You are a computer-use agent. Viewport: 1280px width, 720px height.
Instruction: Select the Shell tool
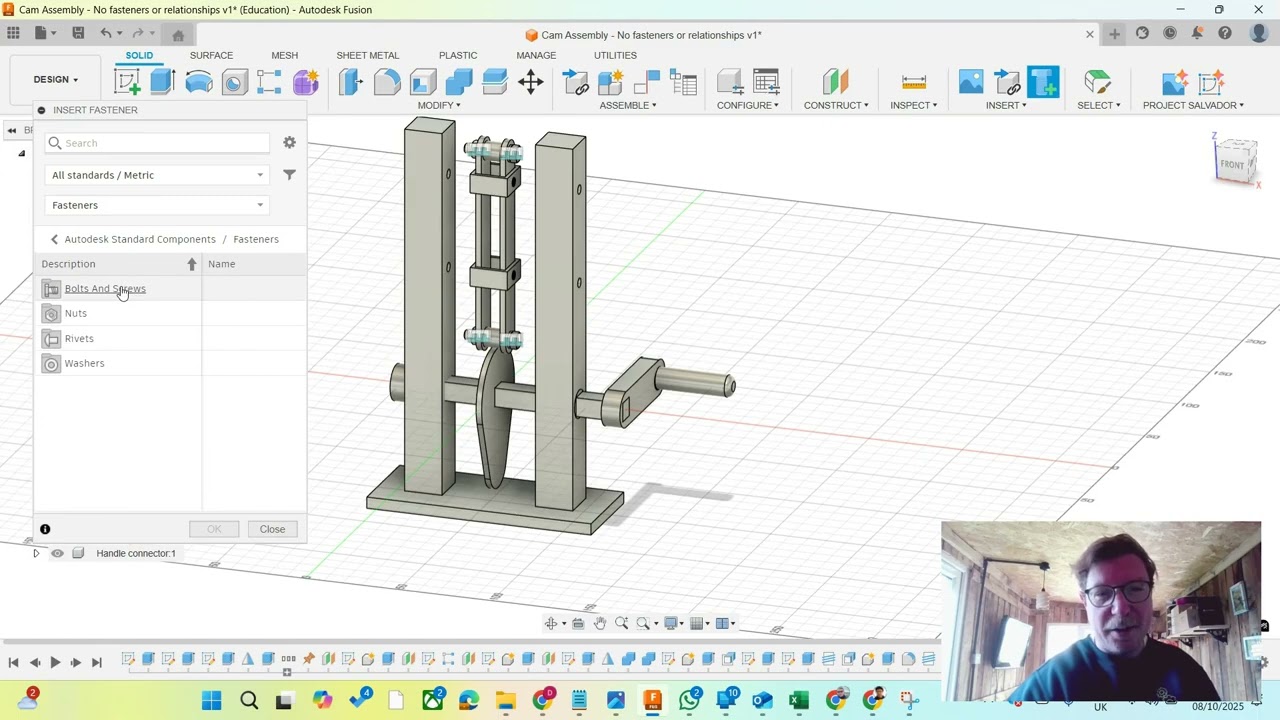pos(423,82)
